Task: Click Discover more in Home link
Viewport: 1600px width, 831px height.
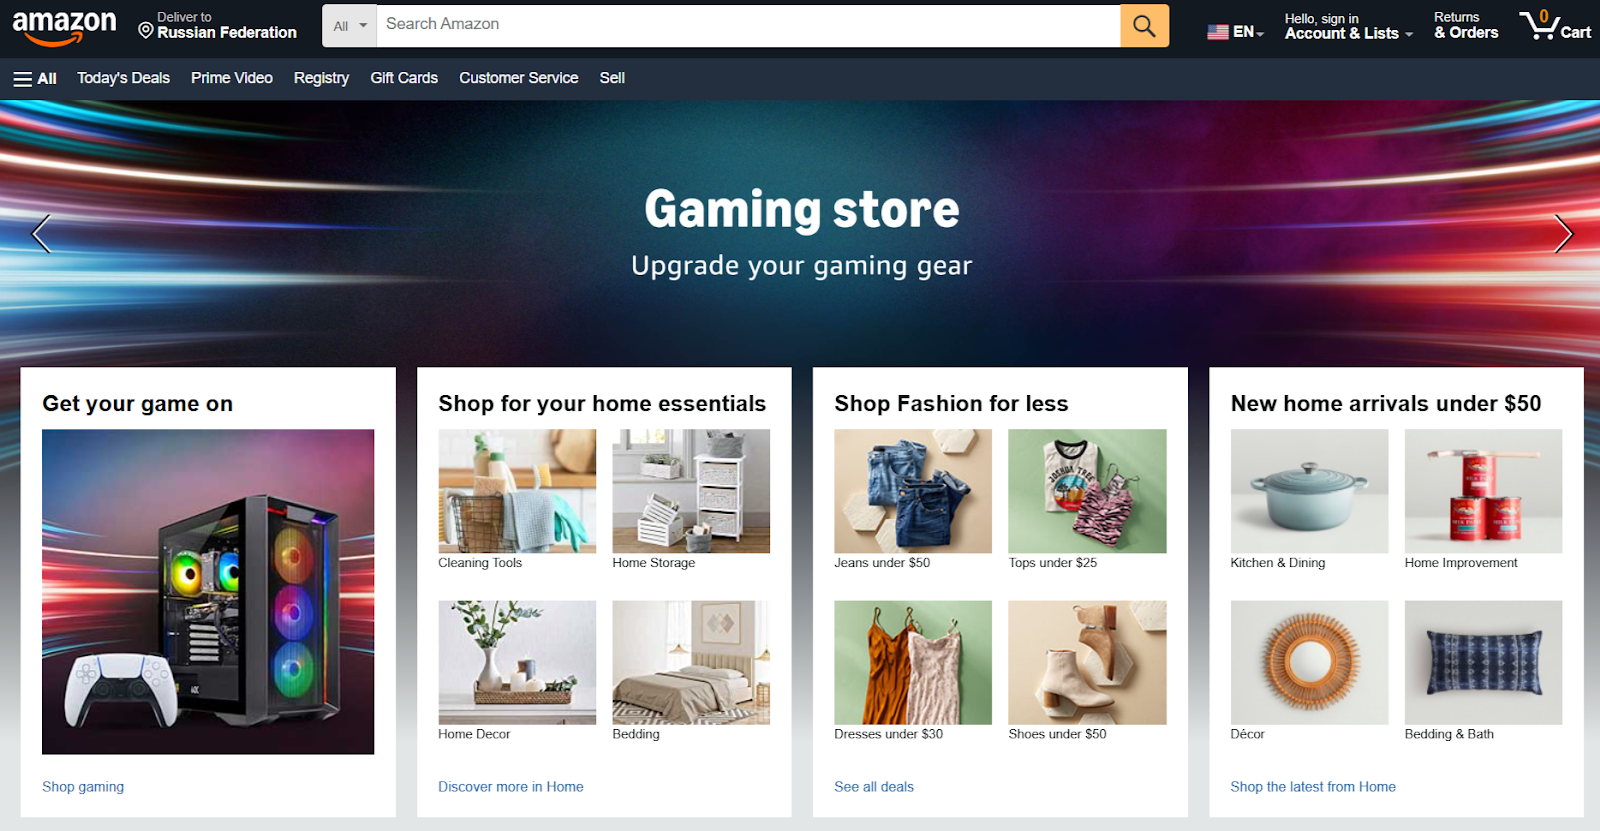Action: tap(511, 787)
